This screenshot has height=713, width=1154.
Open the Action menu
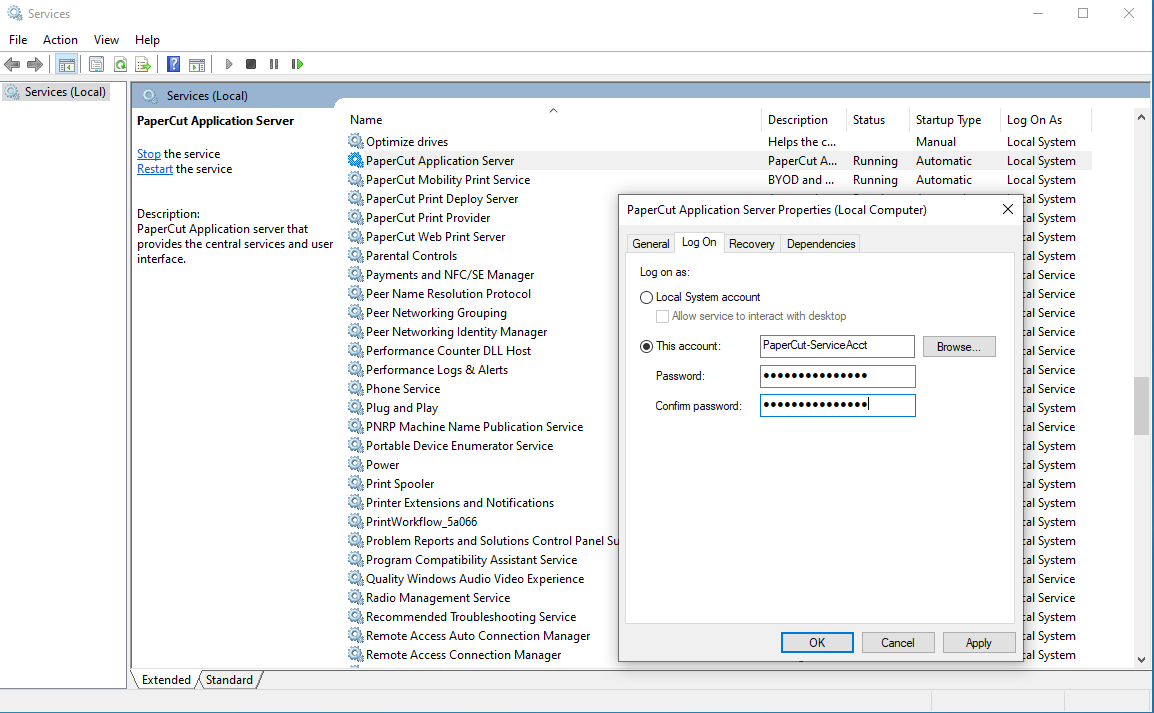pos(60,40)
